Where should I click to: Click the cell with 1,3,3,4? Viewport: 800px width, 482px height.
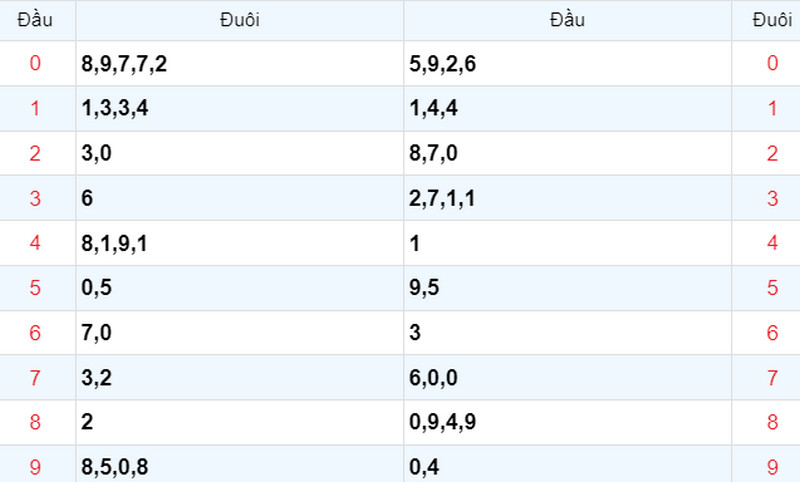tap(240, 108)
